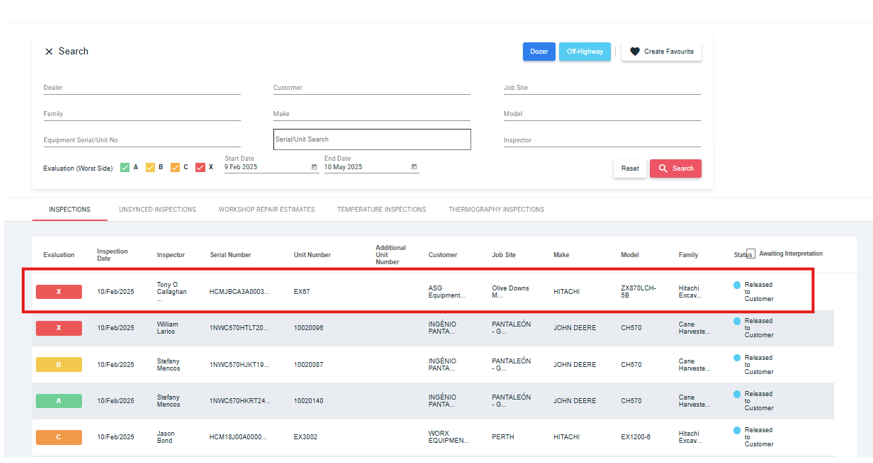The image size is (873, 463).
Task: Click the magnifier icon on Search button
Action: point(662,169)
